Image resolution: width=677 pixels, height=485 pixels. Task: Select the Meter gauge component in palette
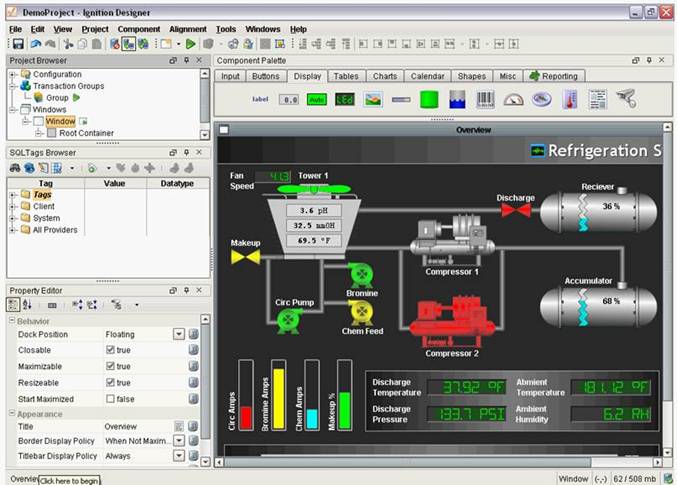click(x=513, y=99)
